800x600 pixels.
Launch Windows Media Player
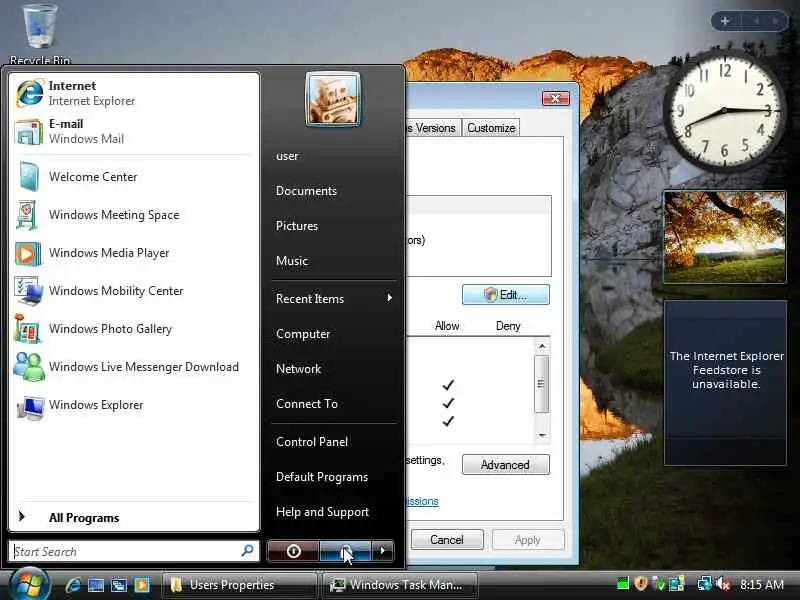[134, 253]
